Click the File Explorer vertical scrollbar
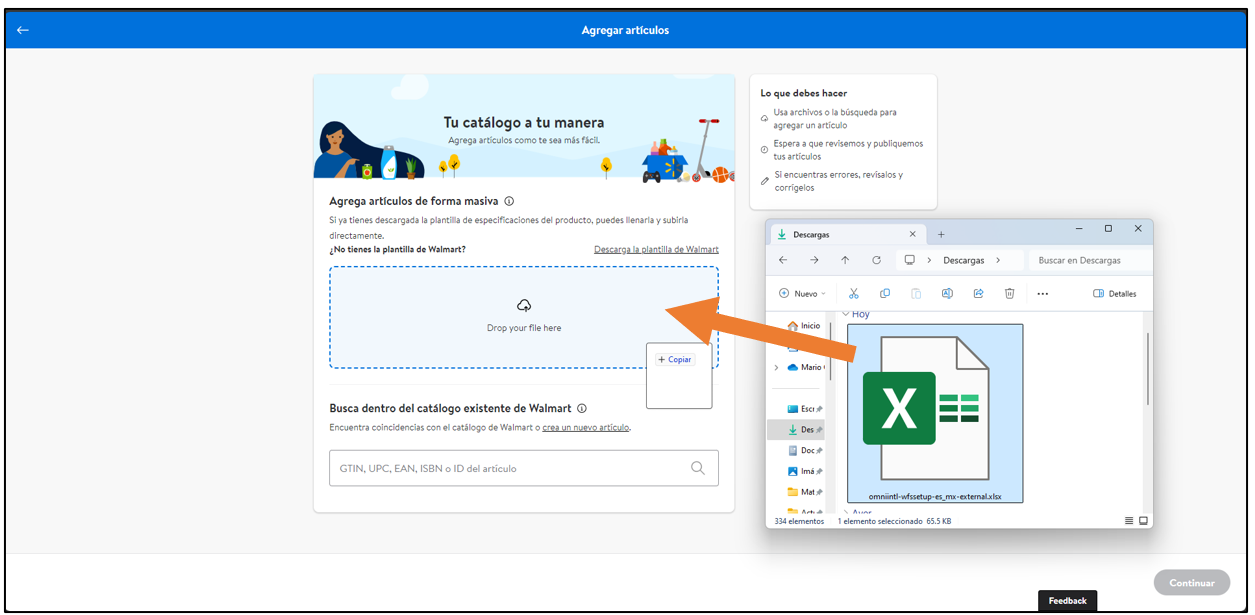Screen dimensions: 1255x615 tap(1146, 370)
